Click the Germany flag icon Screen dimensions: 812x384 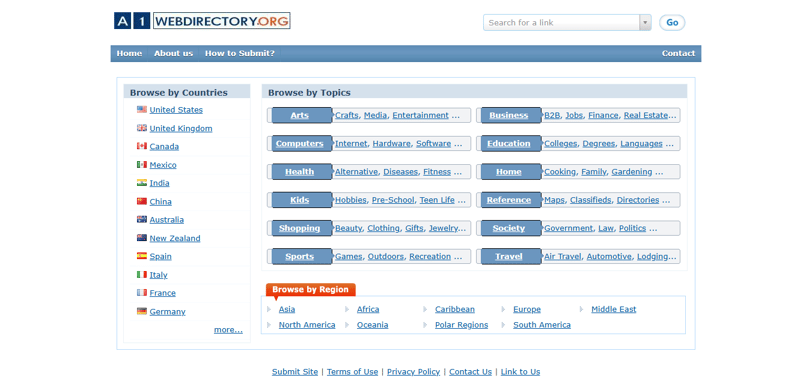tap(142, 312)
